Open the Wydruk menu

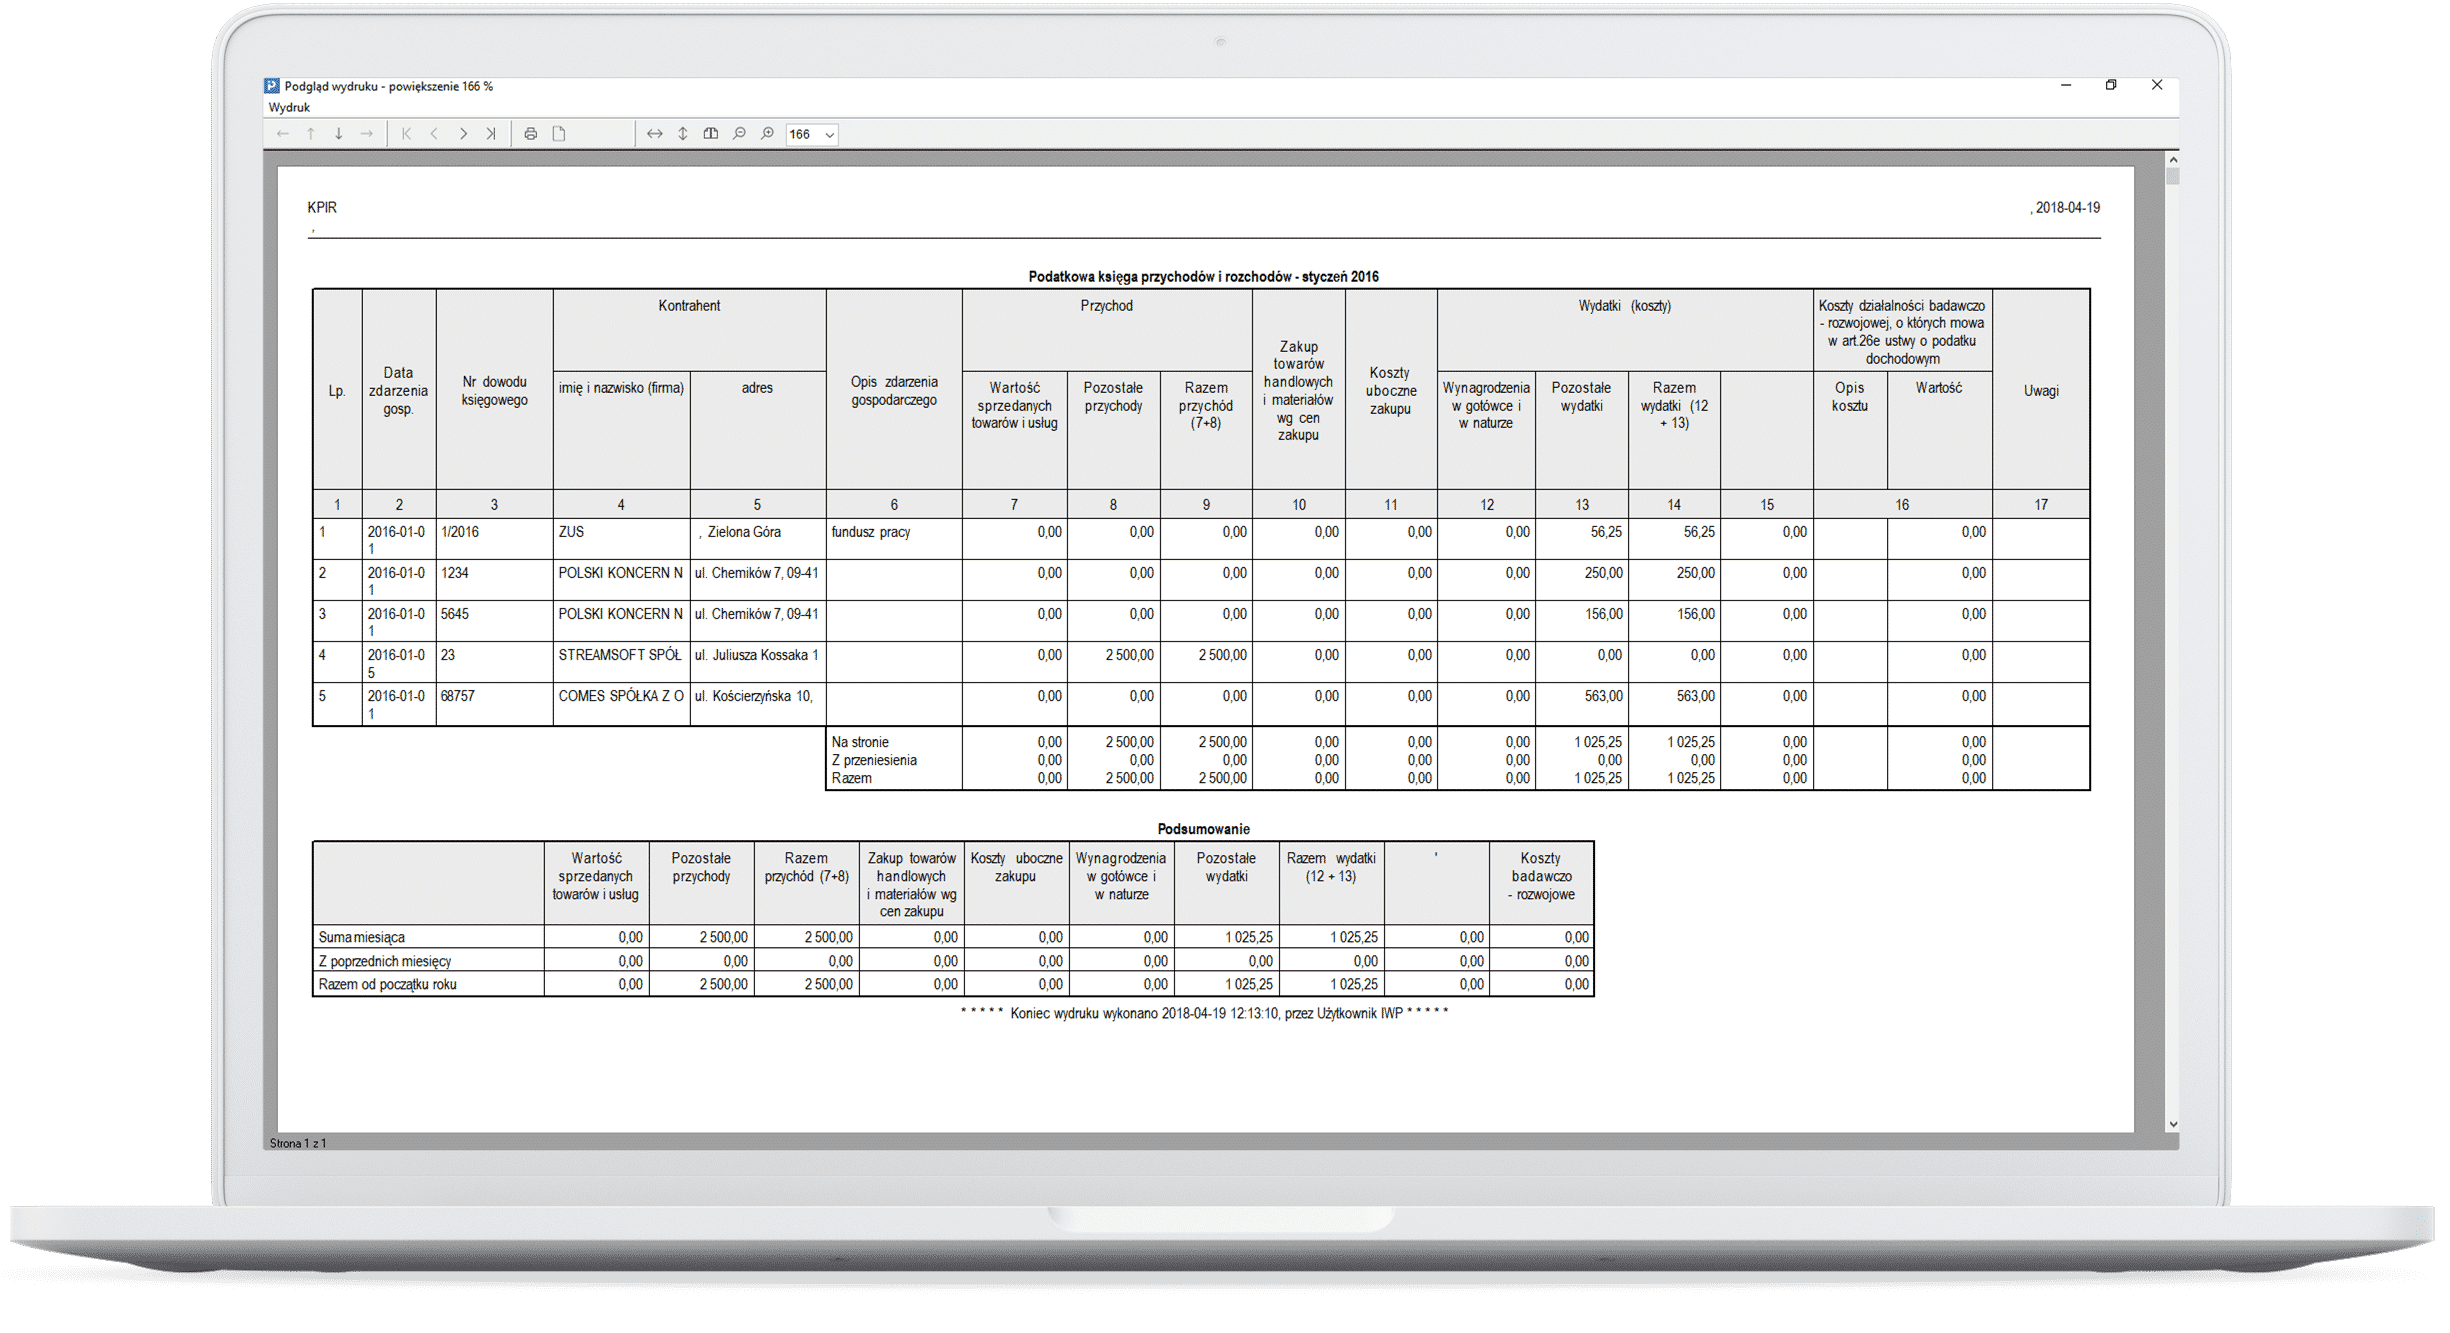[289, 107]
